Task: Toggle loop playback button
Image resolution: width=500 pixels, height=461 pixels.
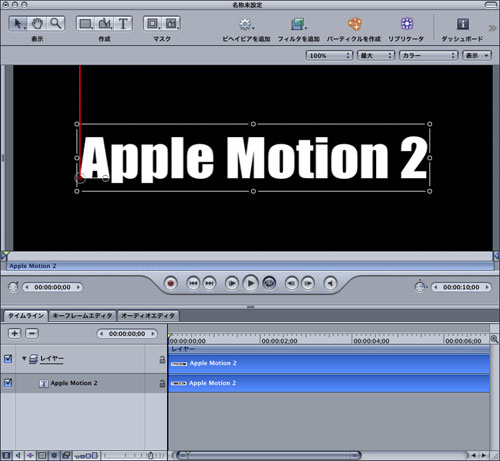Action: (269, 283)
